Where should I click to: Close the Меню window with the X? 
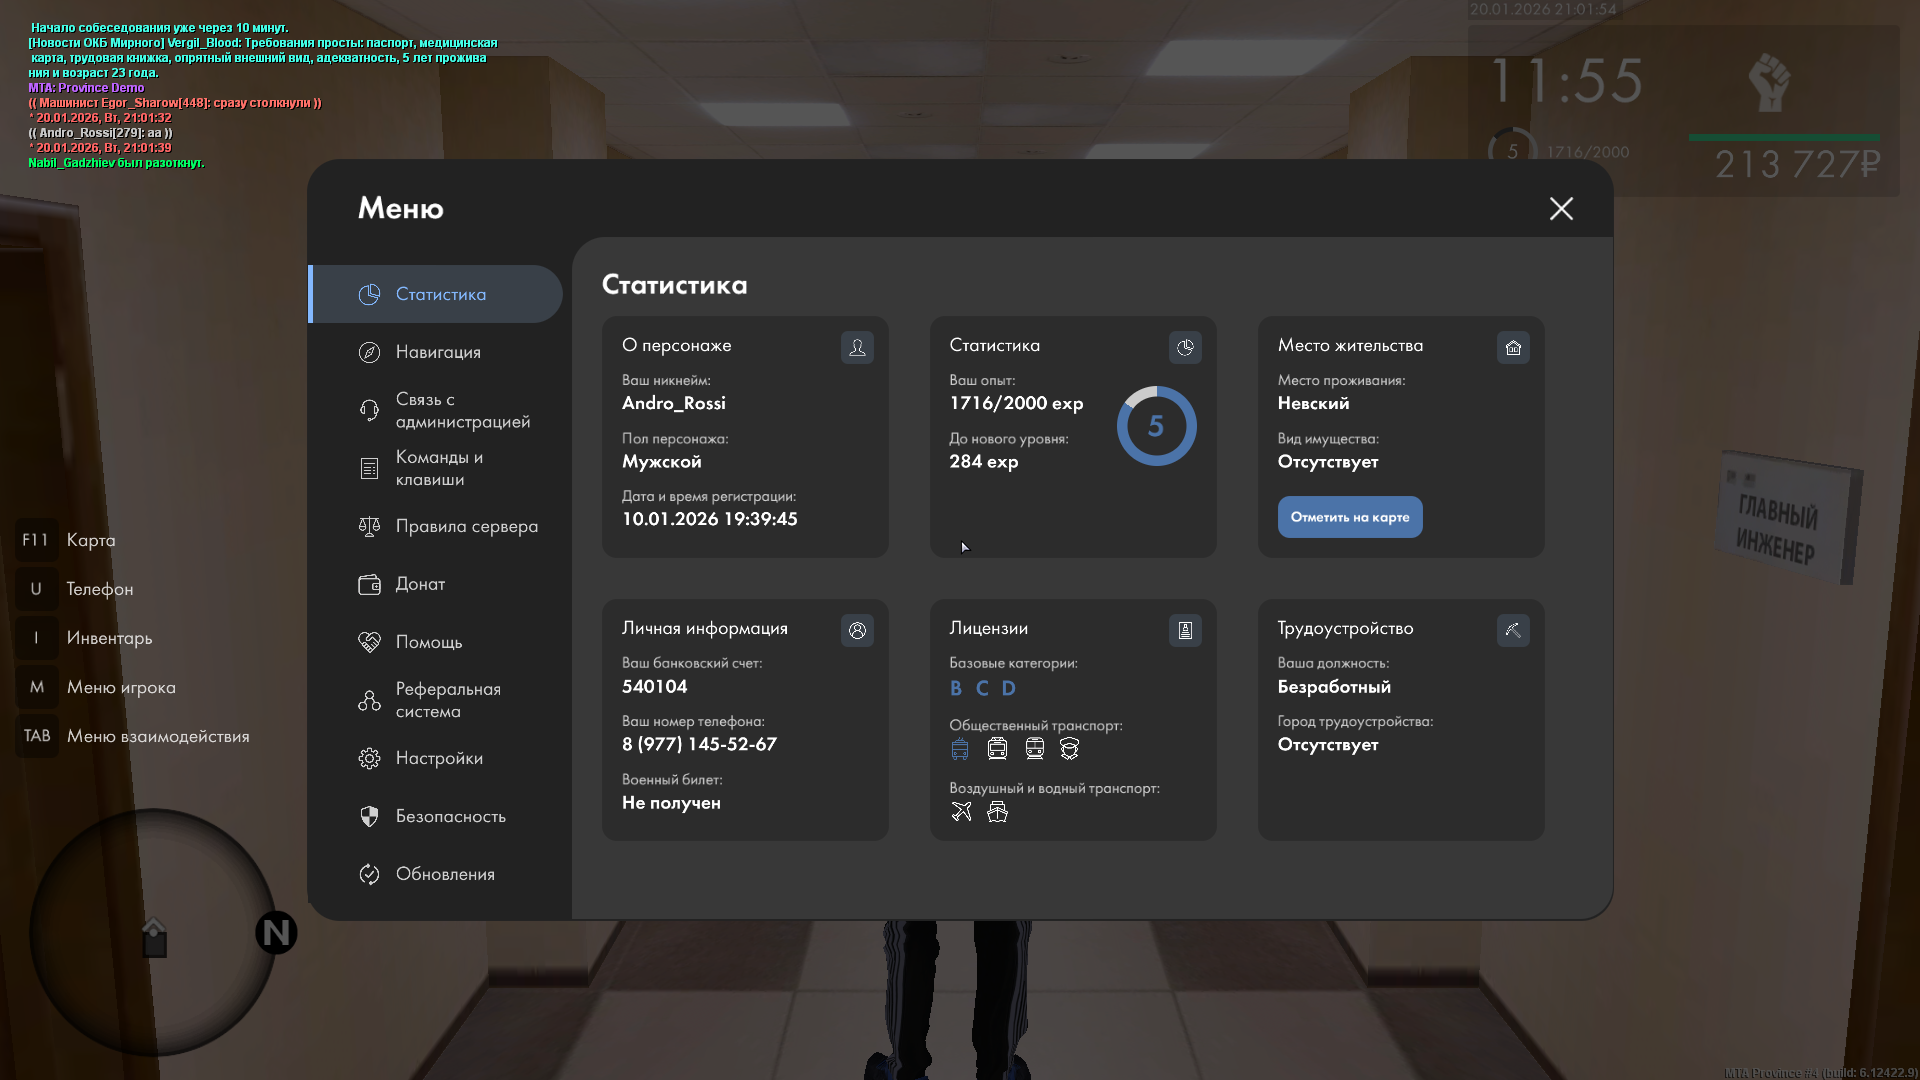tap(1561, 208)
